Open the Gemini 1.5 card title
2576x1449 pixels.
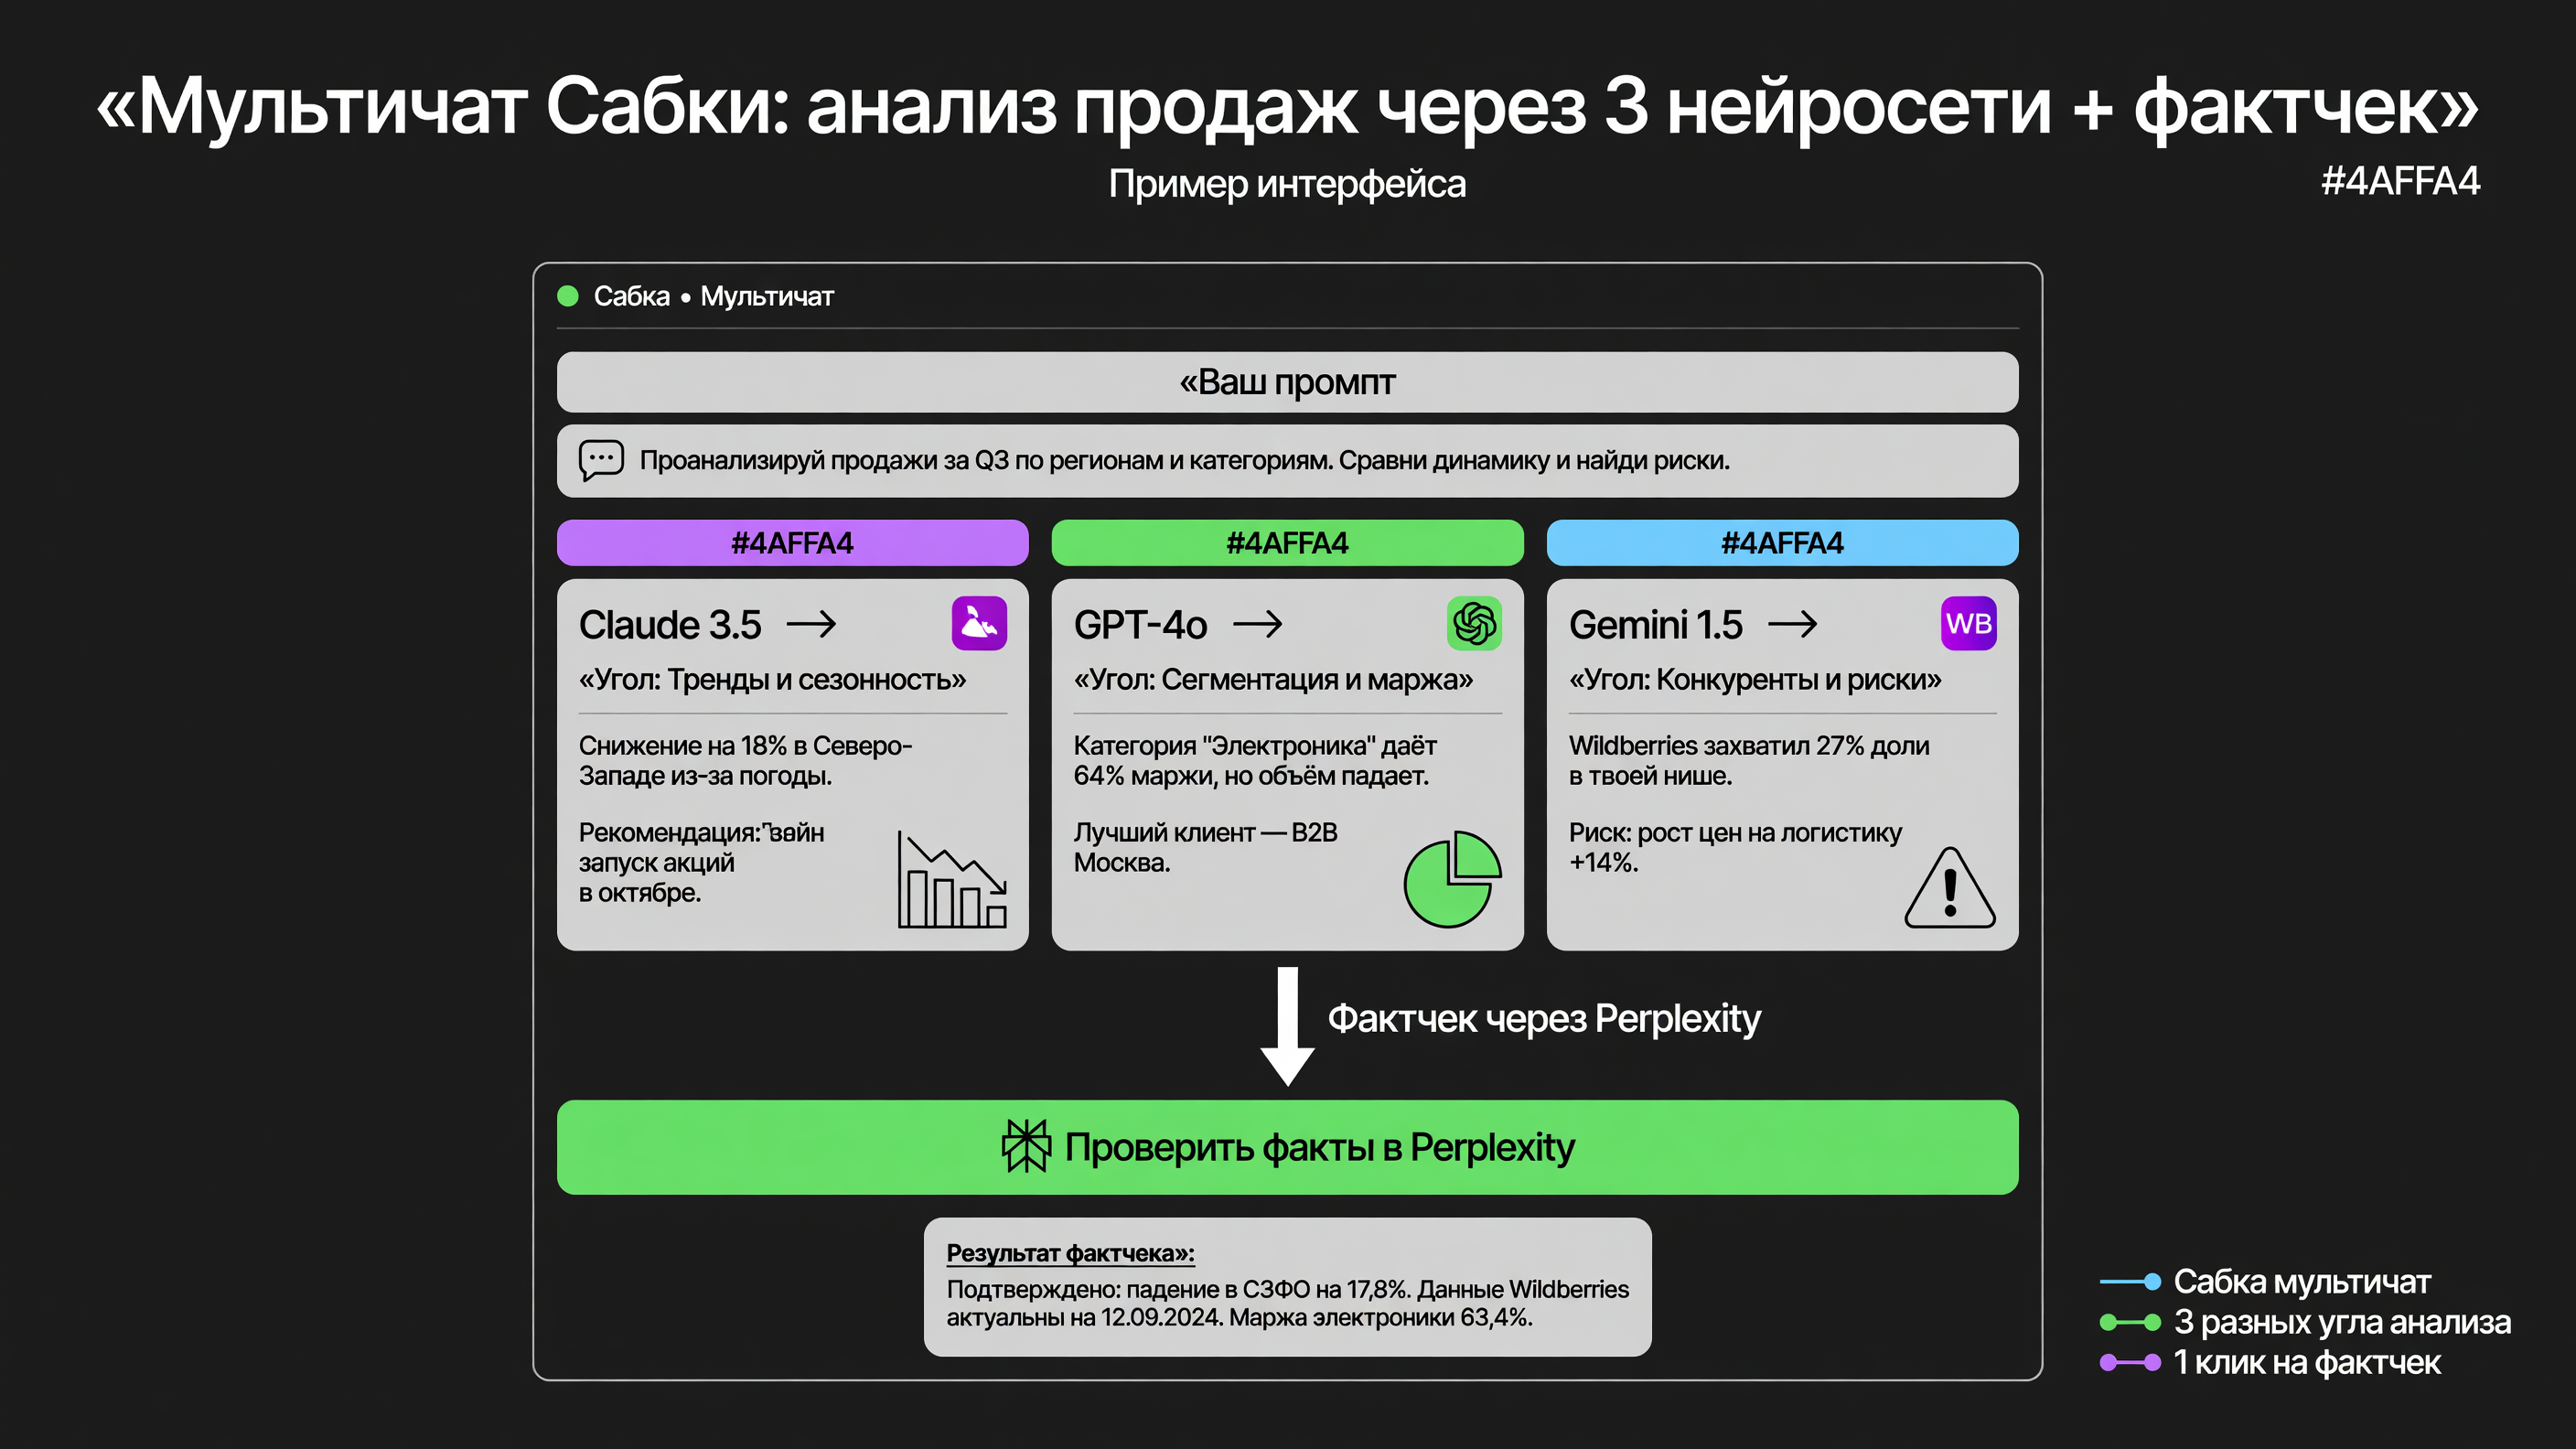[1655, 625]
